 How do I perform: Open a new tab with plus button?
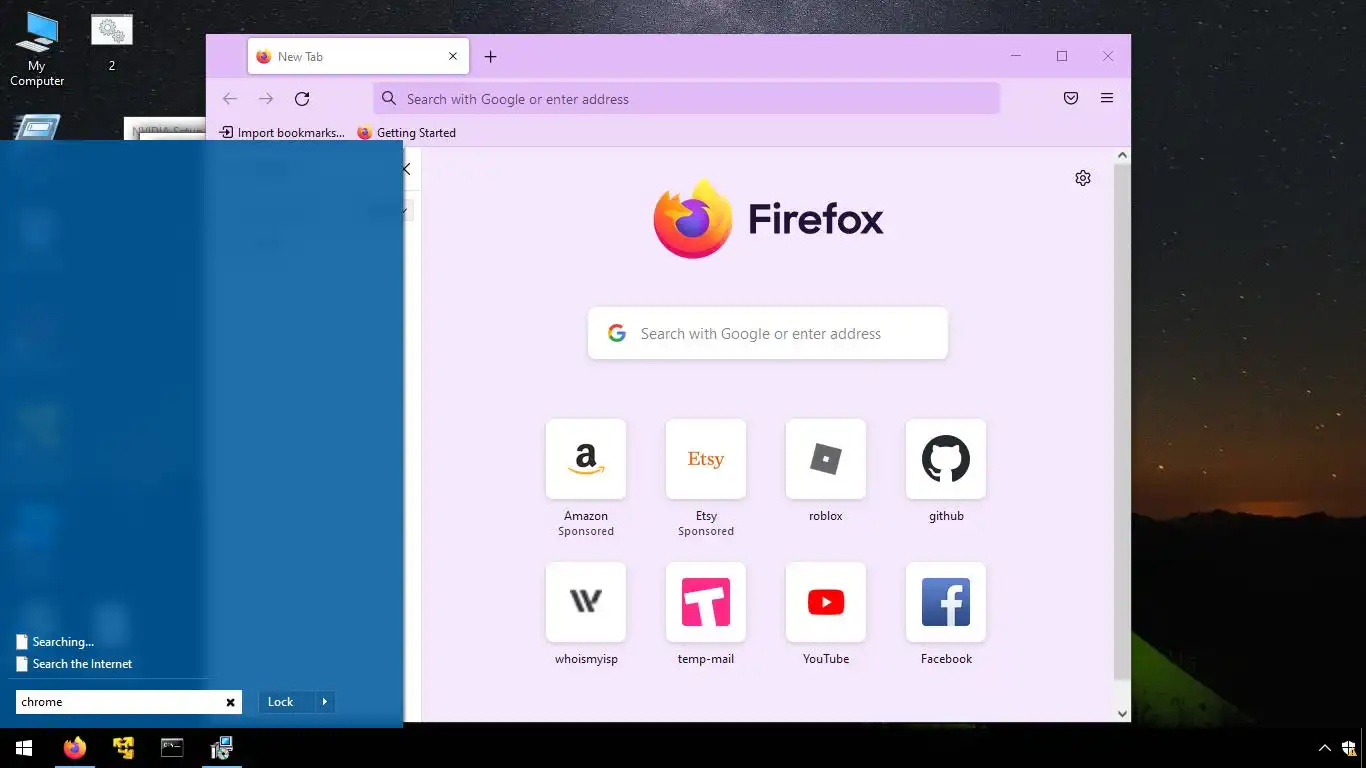[490, 57]
